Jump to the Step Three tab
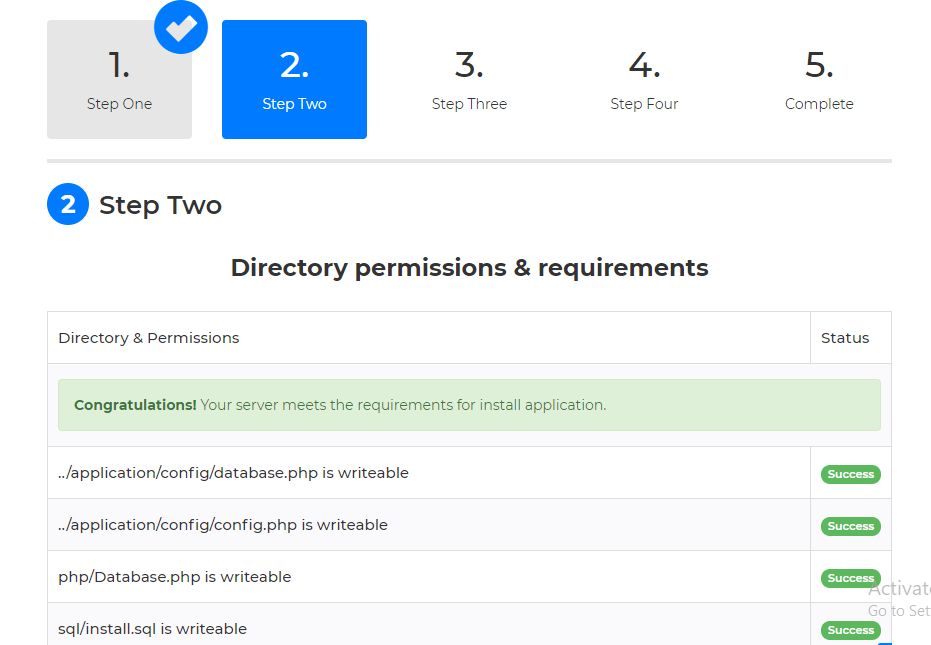This screenshot has height=645, width=931. coord(469,80)
